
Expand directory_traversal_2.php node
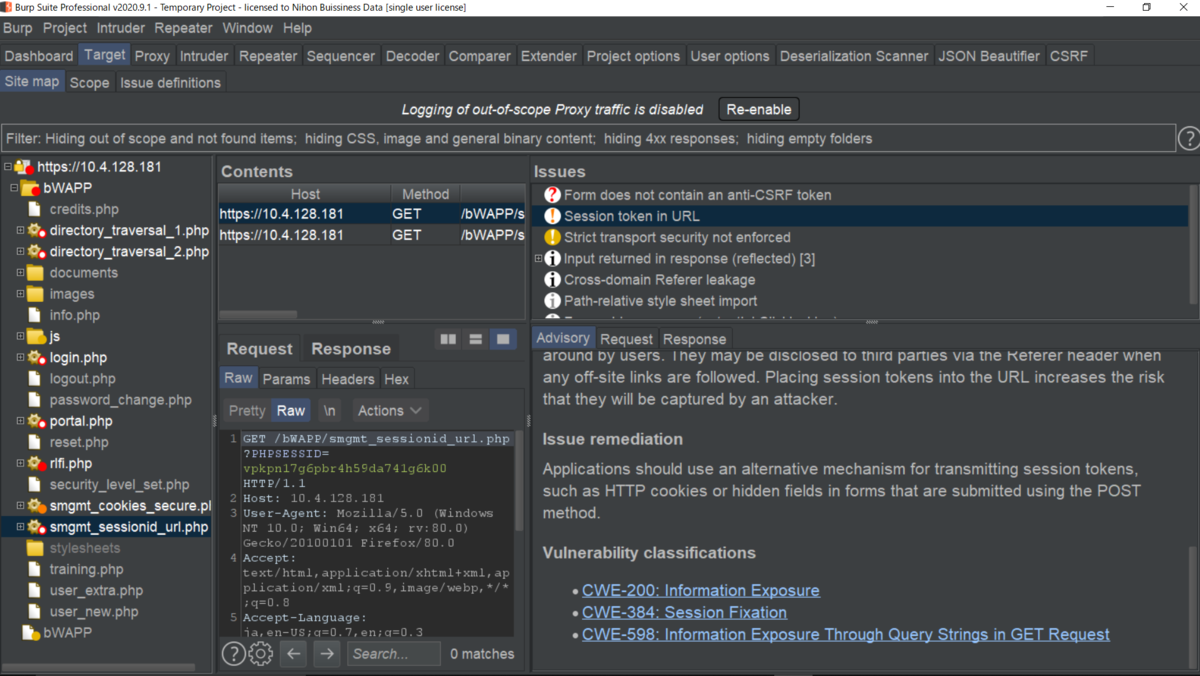click(20, 252)
